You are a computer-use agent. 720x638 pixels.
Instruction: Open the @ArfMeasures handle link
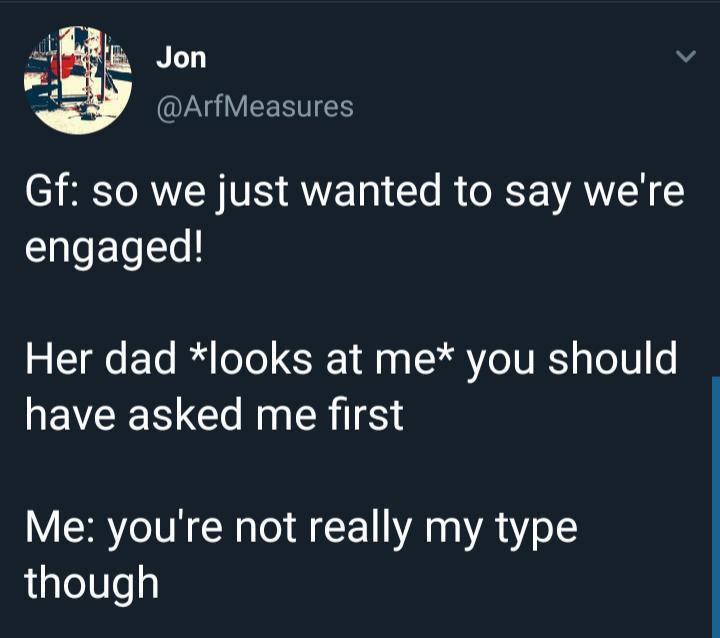pyautogui.click(x=255, y=105)
